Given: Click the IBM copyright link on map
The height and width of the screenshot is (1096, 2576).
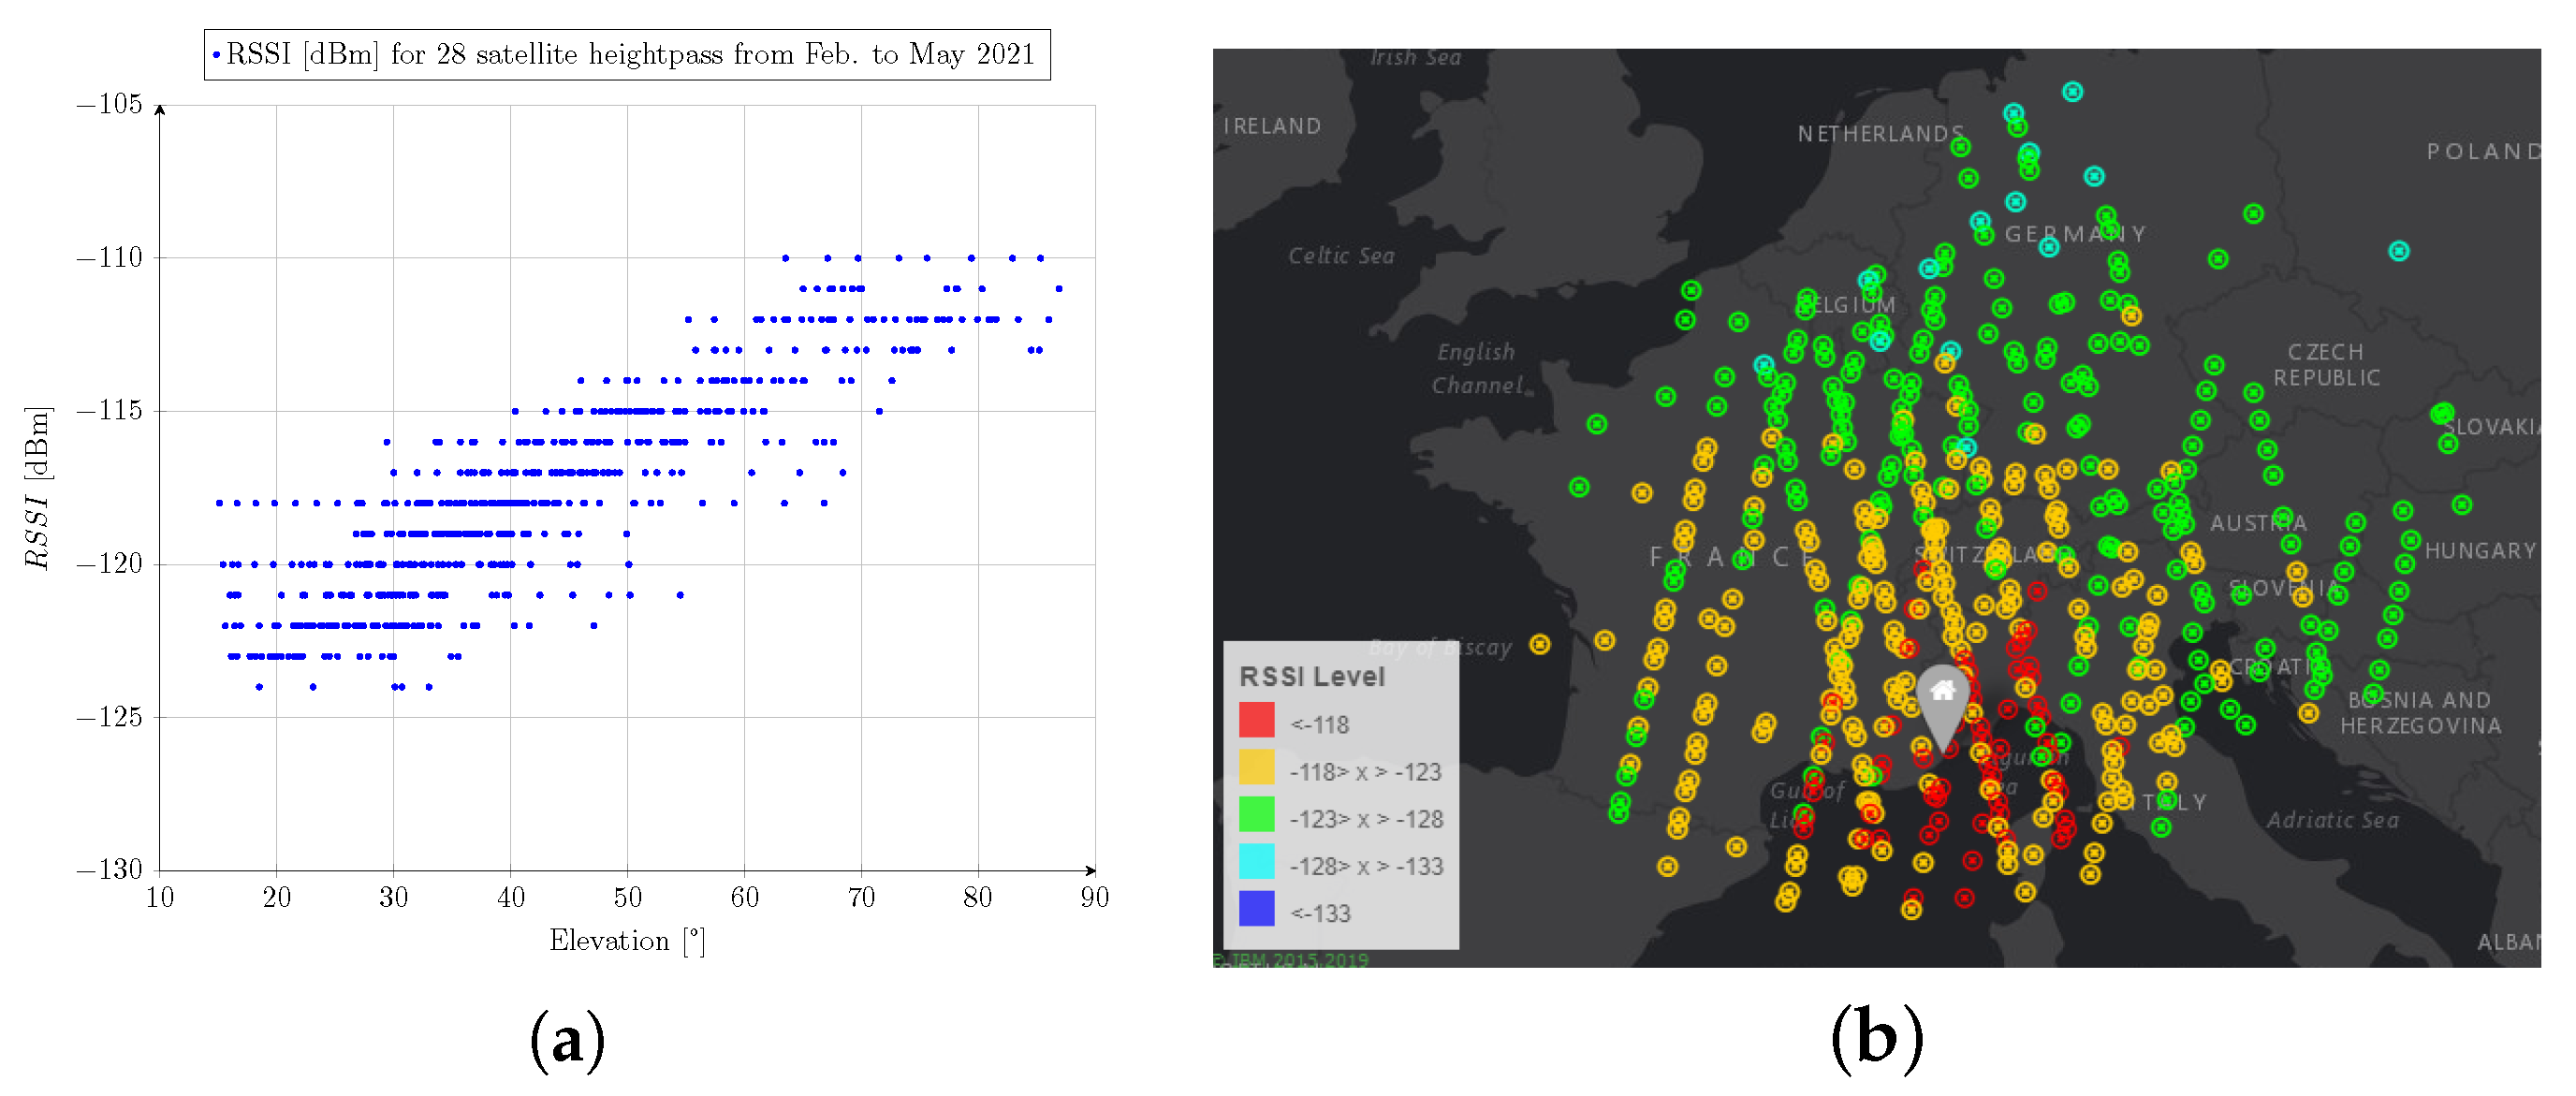Looking at the screenshot, I should pyautogui.click(x=1290, y=960).
